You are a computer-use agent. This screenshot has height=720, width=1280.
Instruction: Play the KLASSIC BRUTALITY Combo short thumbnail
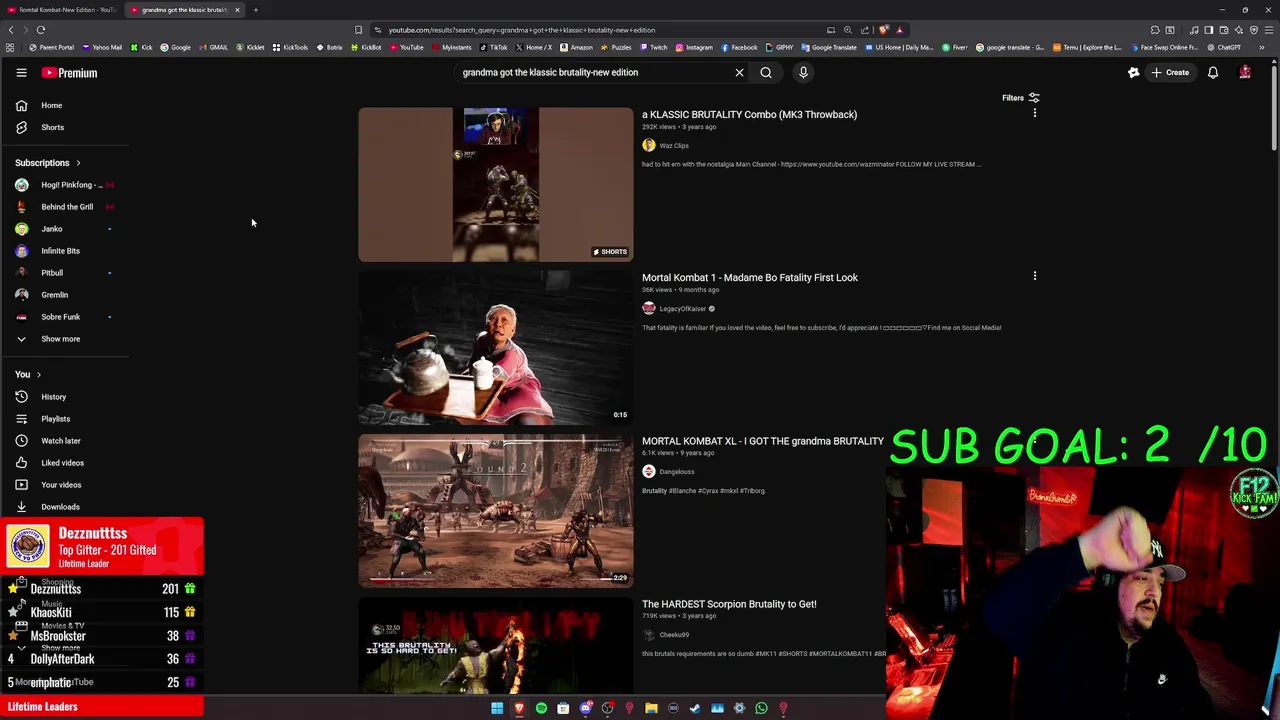point(496,185)
